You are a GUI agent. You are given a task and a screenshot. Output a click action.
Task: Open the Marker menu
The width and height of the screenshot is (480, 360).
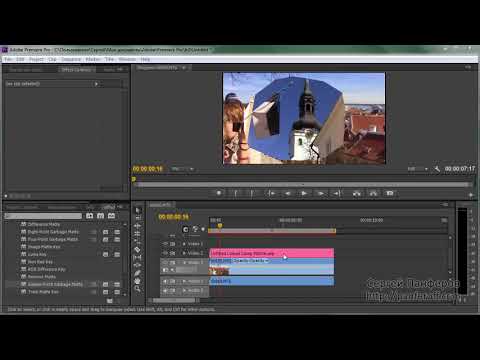93,59
